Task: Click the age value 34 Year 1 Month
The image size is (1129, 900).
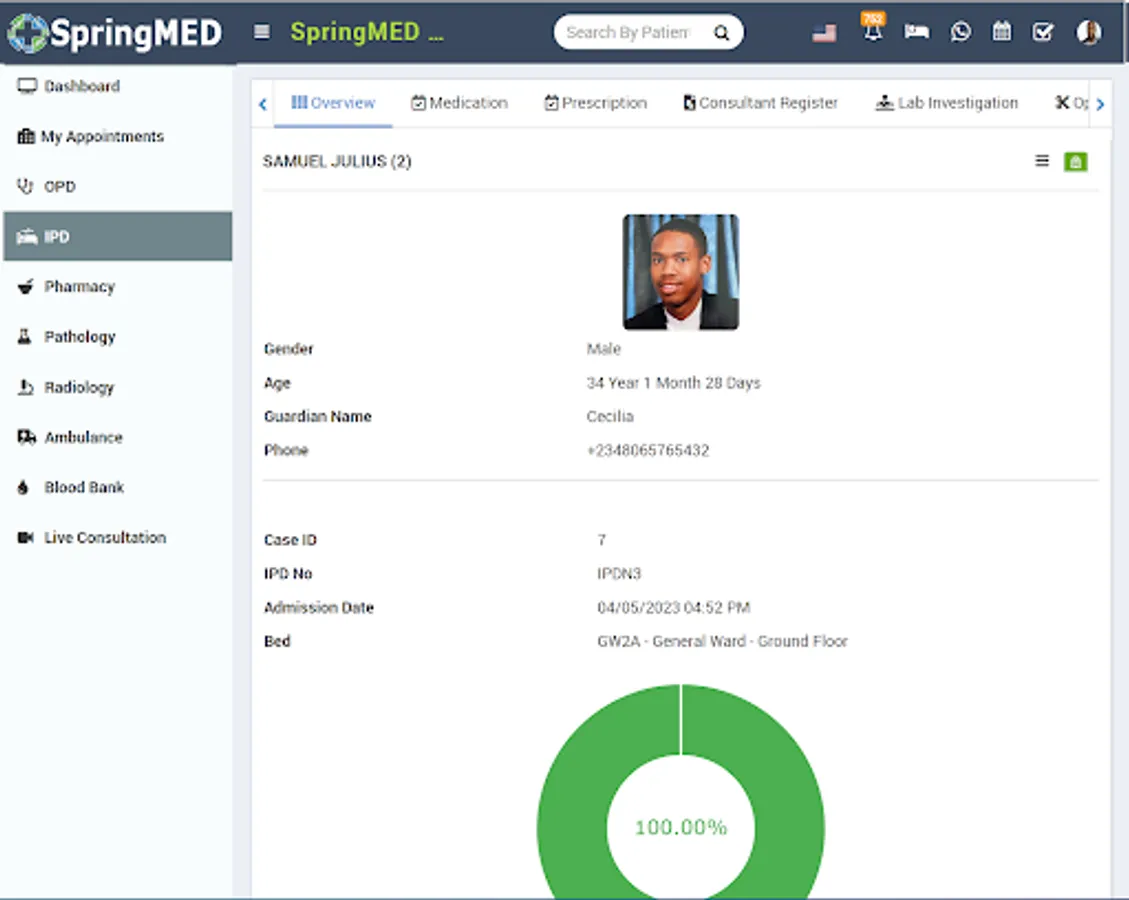Action: tap(673, 383)
